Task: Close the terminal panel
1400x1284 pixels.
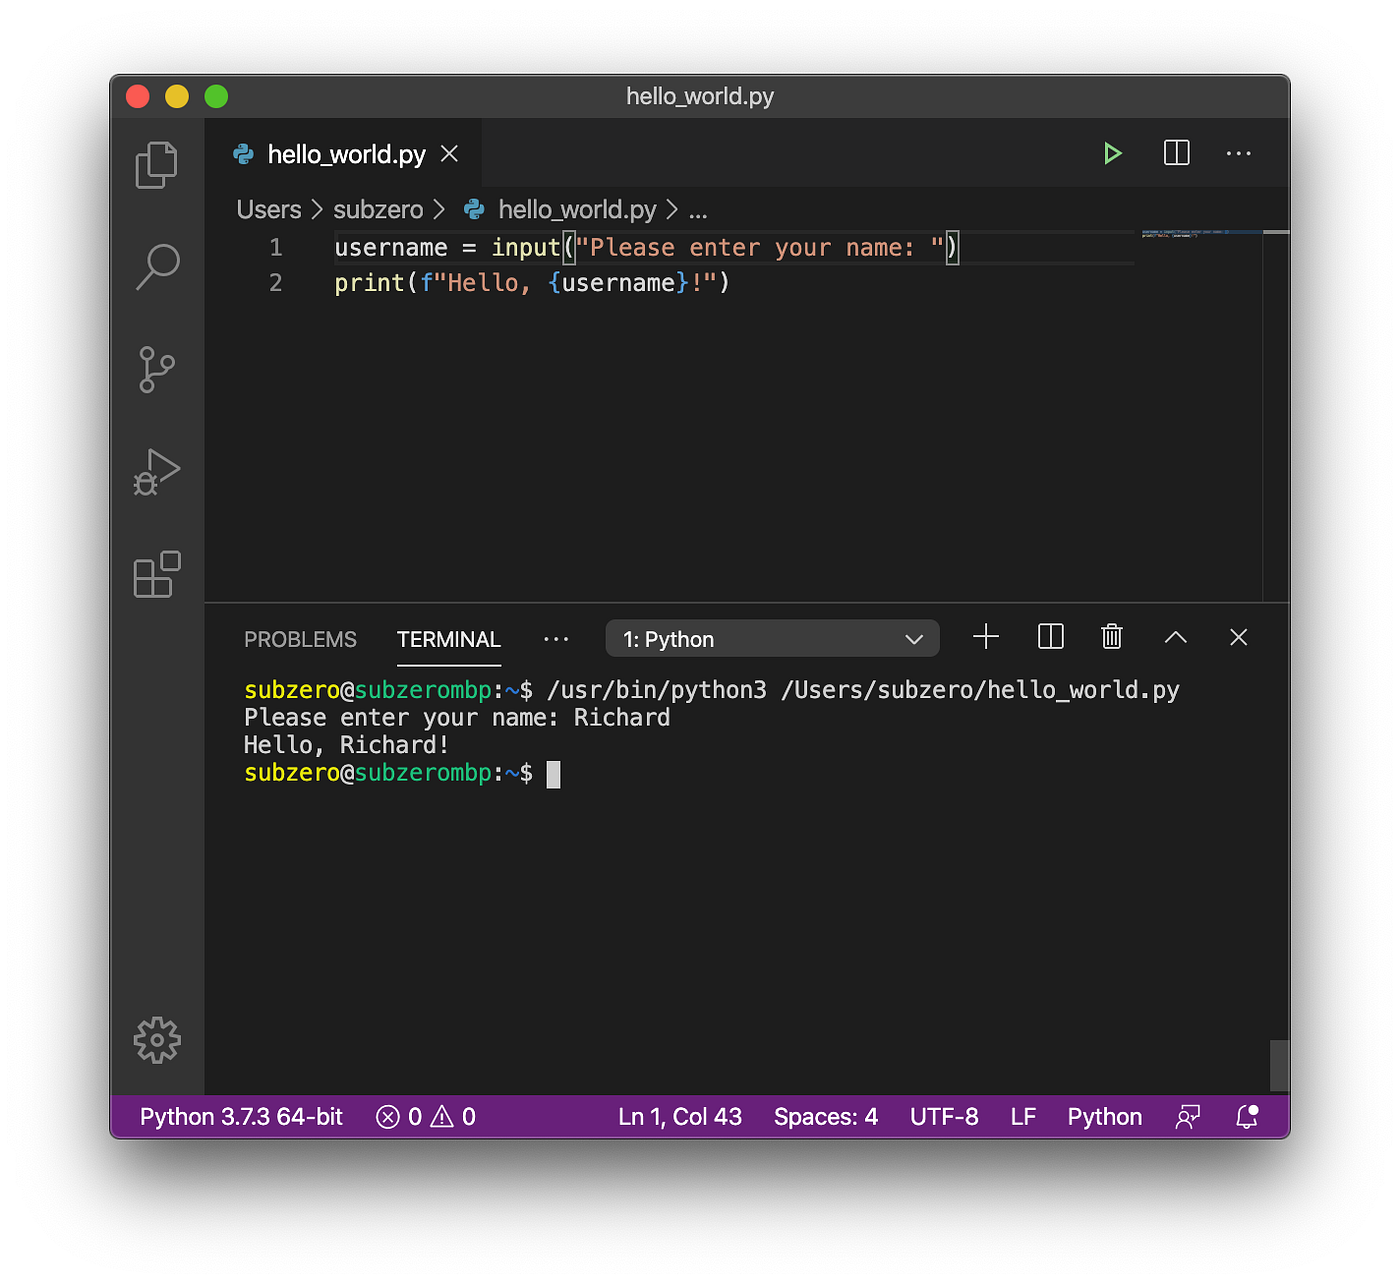Action: tap(1238, 637)
